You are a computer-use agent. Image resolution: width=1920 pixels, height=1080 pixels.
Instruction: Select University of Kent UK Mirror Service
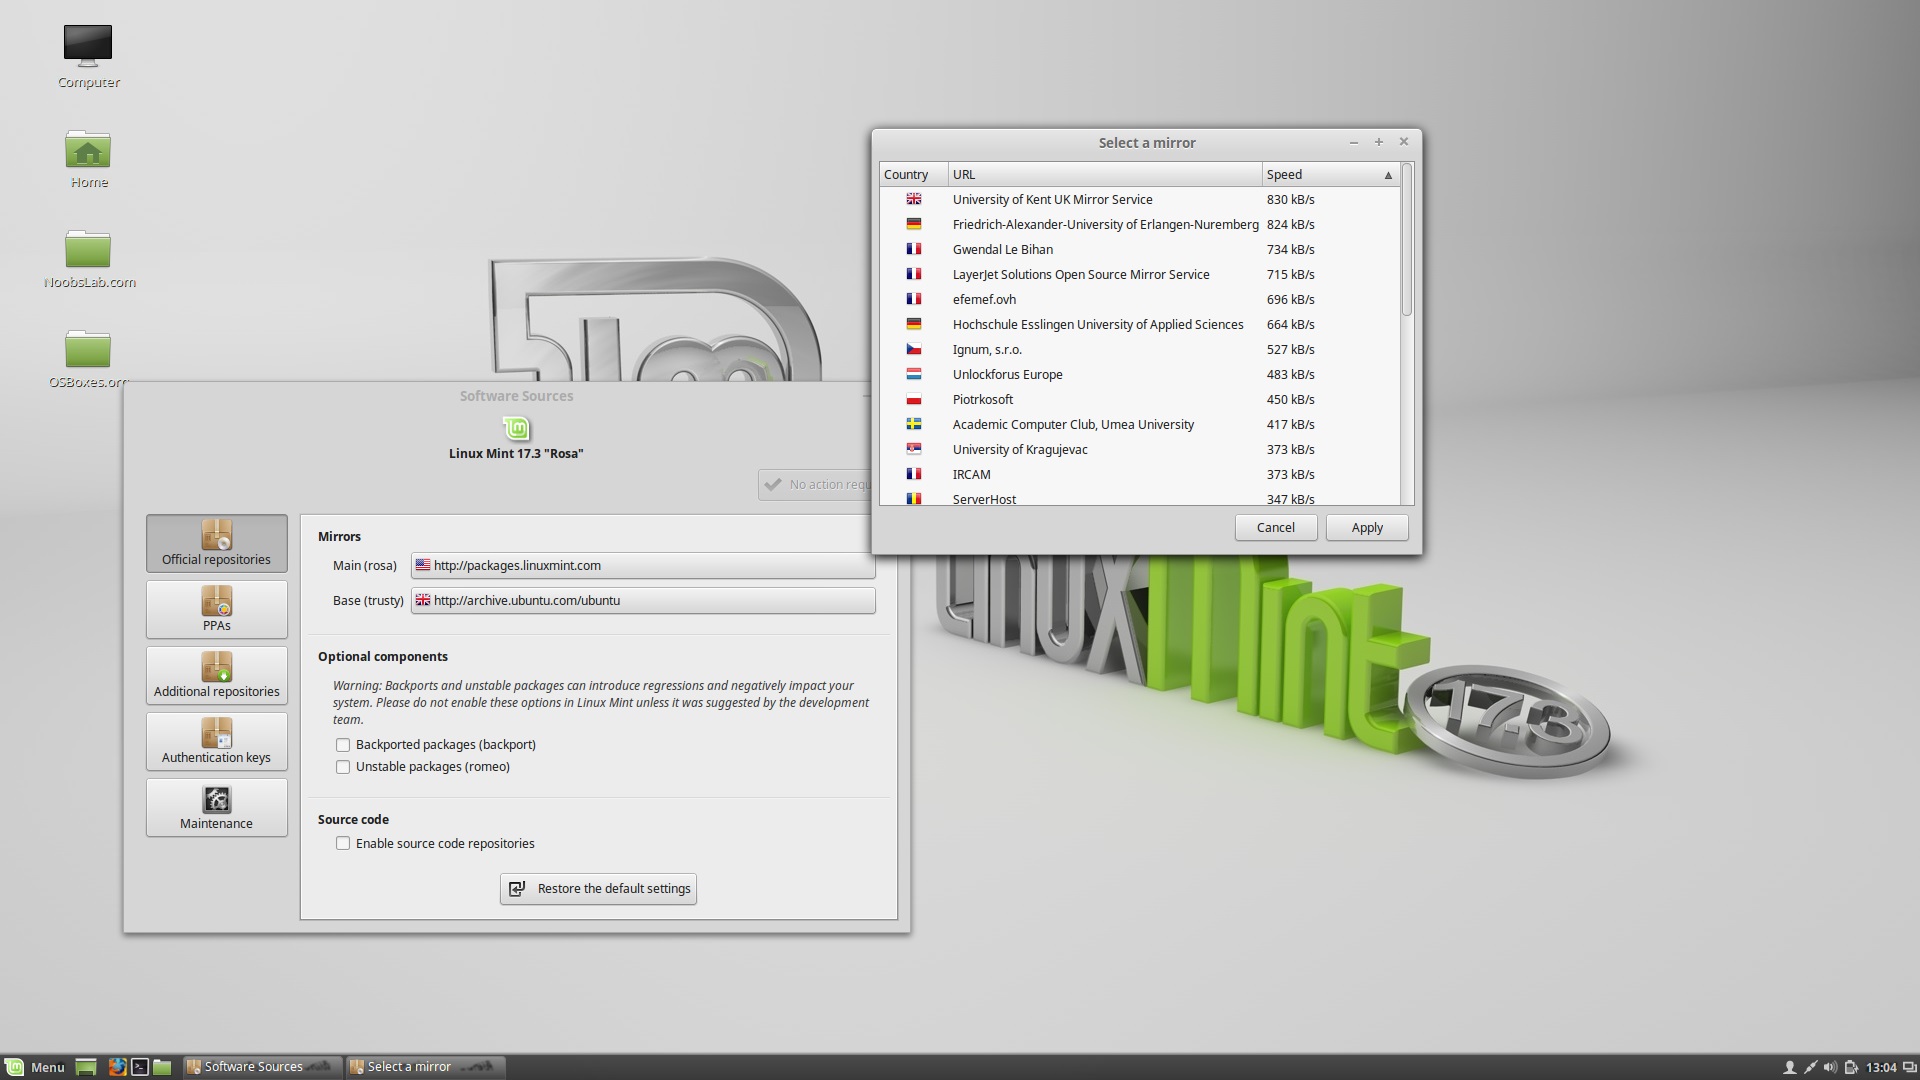point(1140,200)
